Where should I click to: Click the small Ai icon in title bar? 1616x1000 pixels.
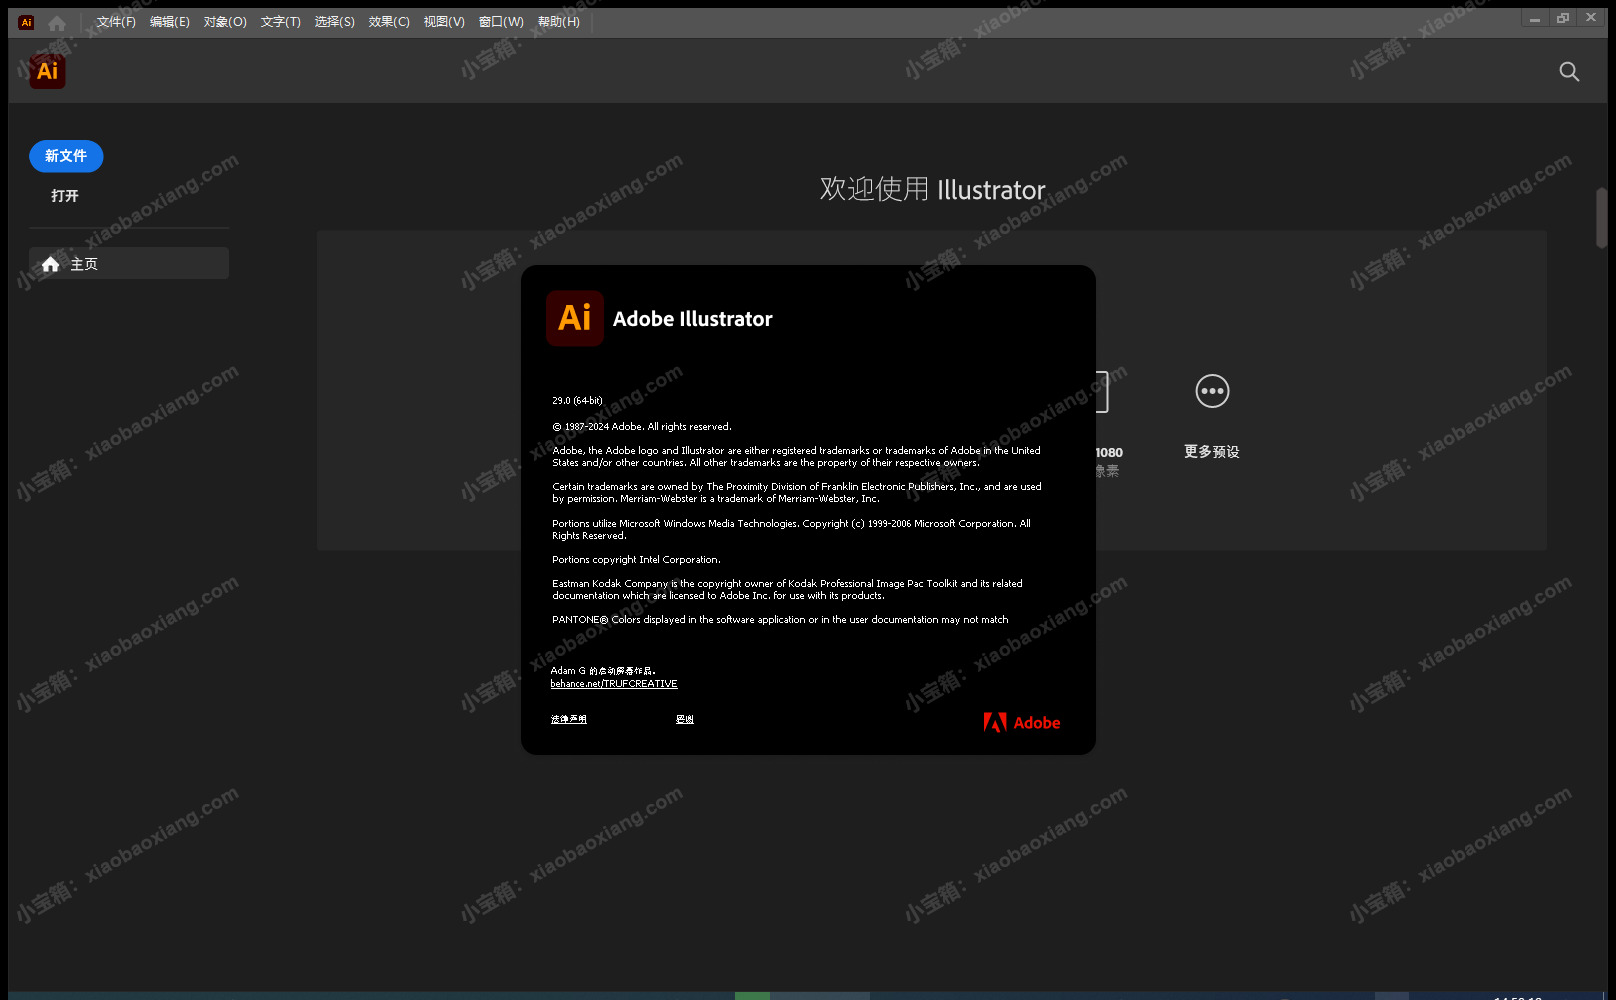26,22
